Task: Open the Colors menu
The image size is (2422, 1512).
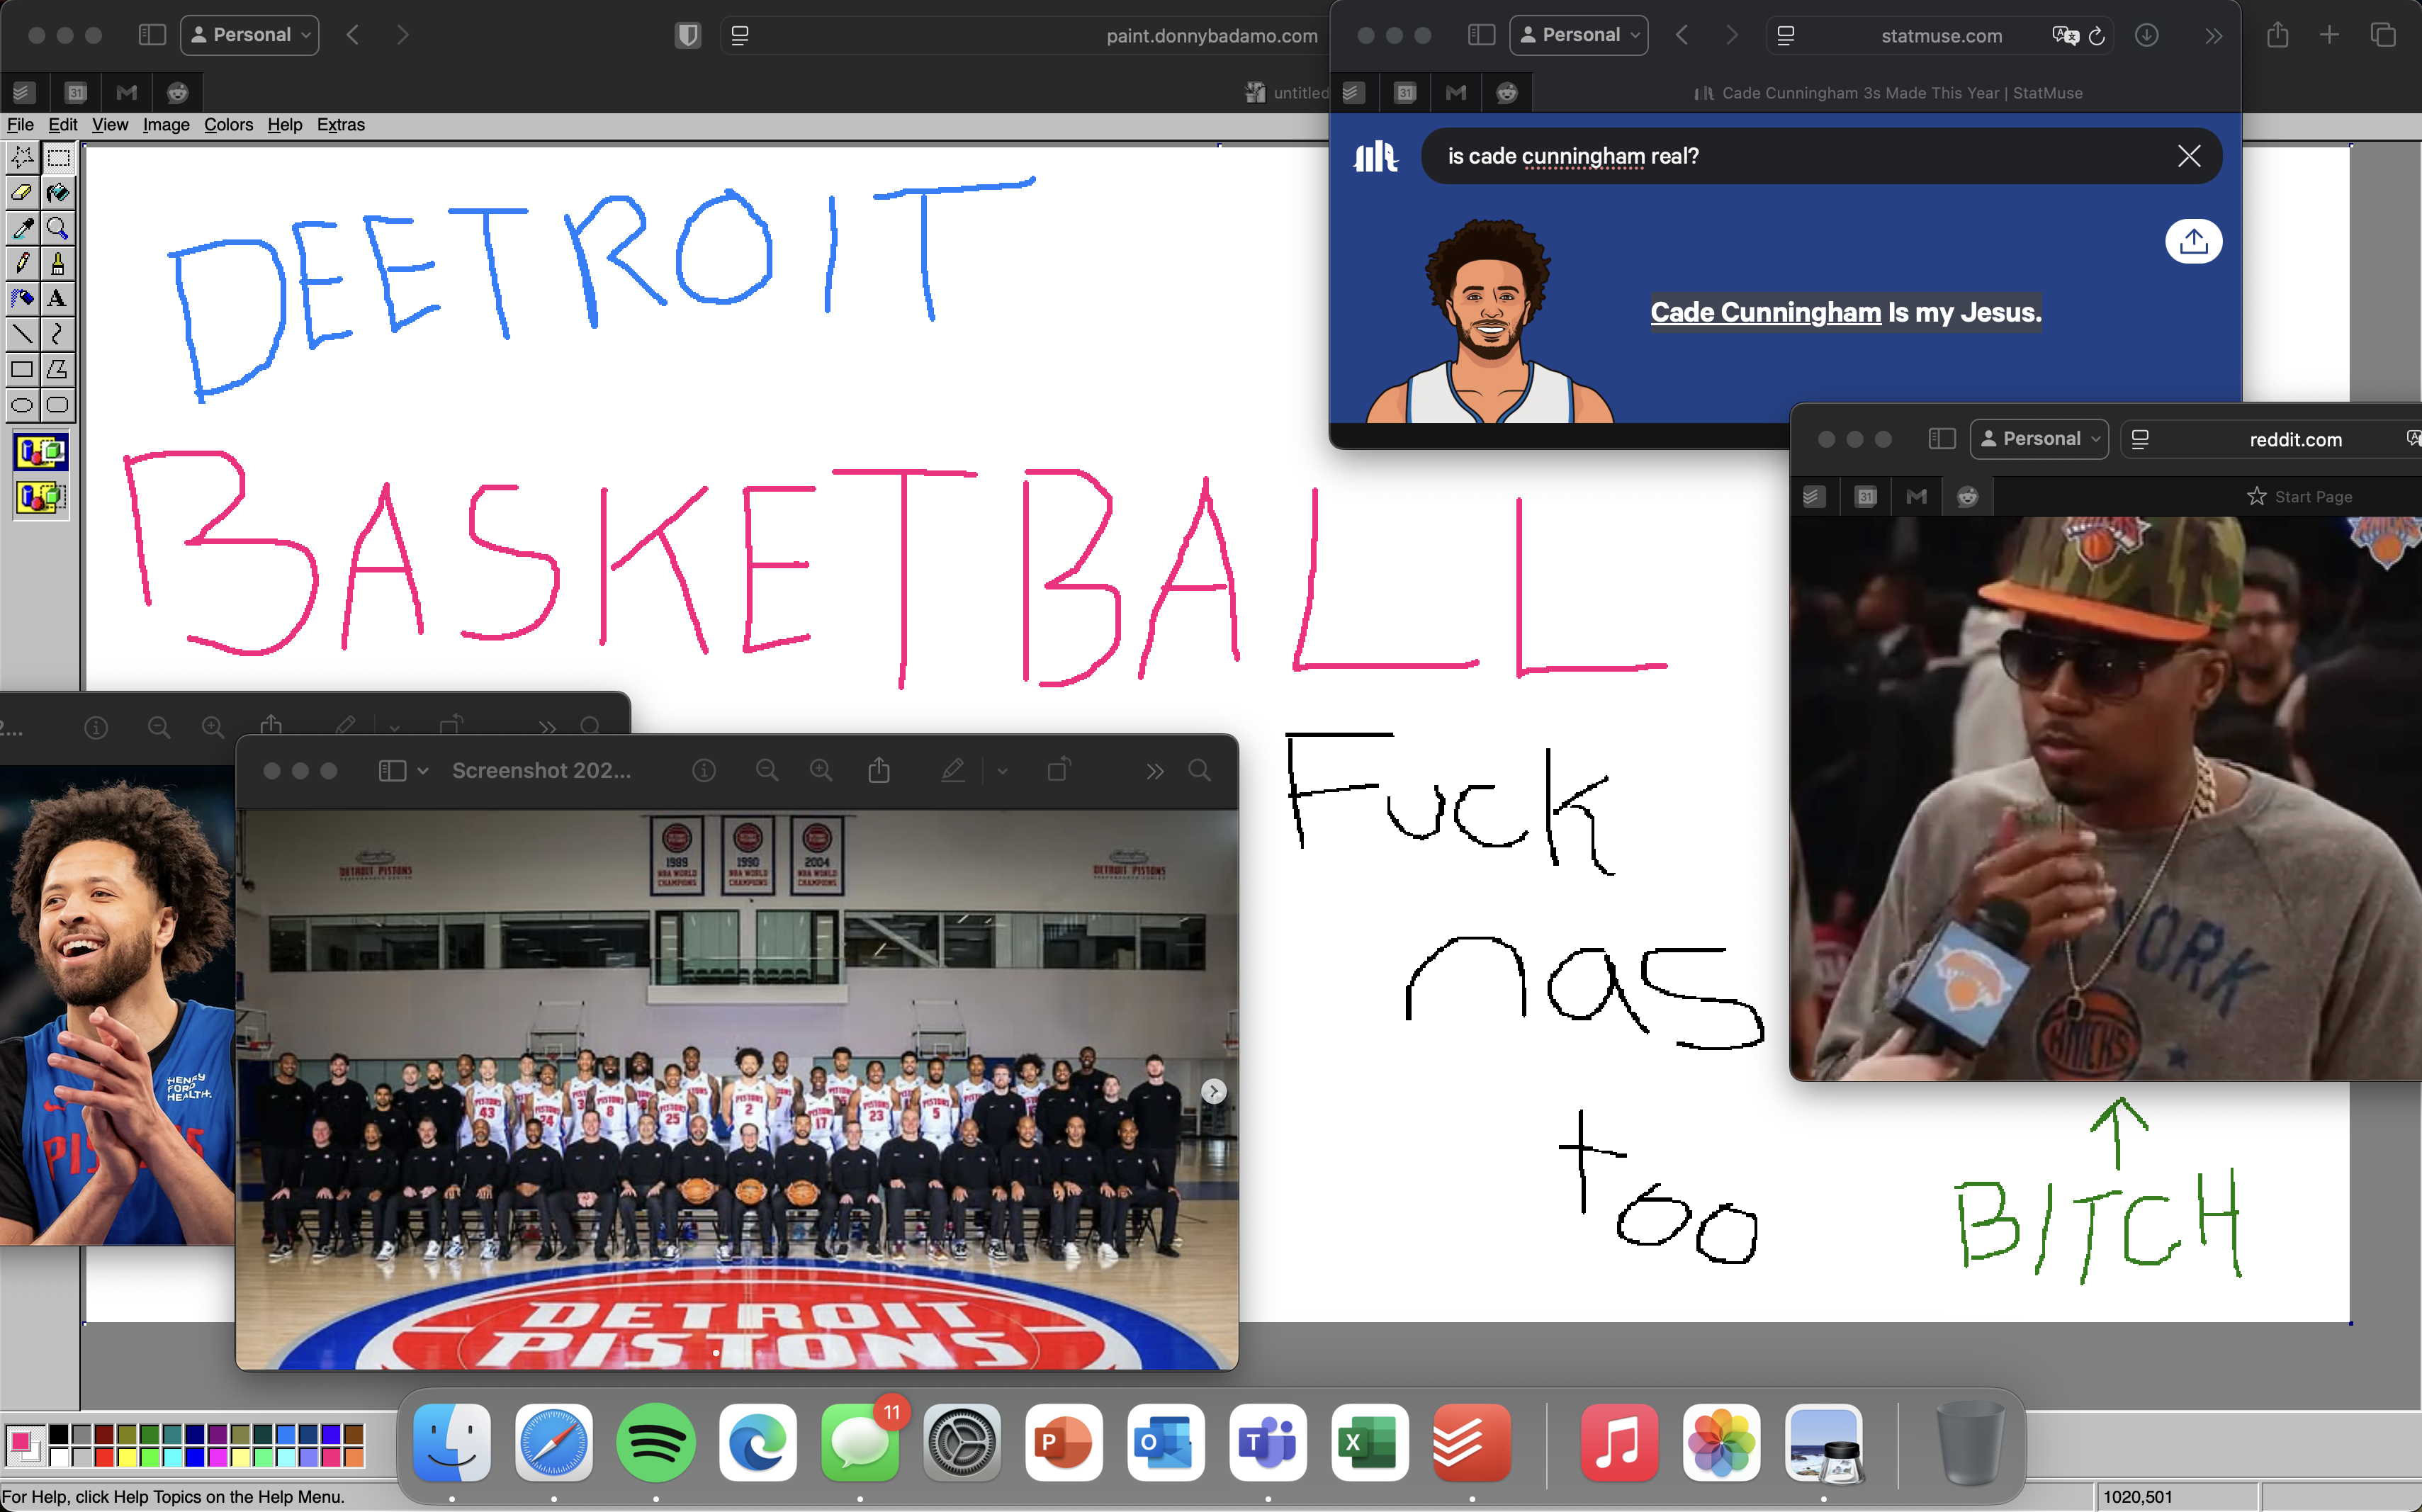Action: (228, 125)
